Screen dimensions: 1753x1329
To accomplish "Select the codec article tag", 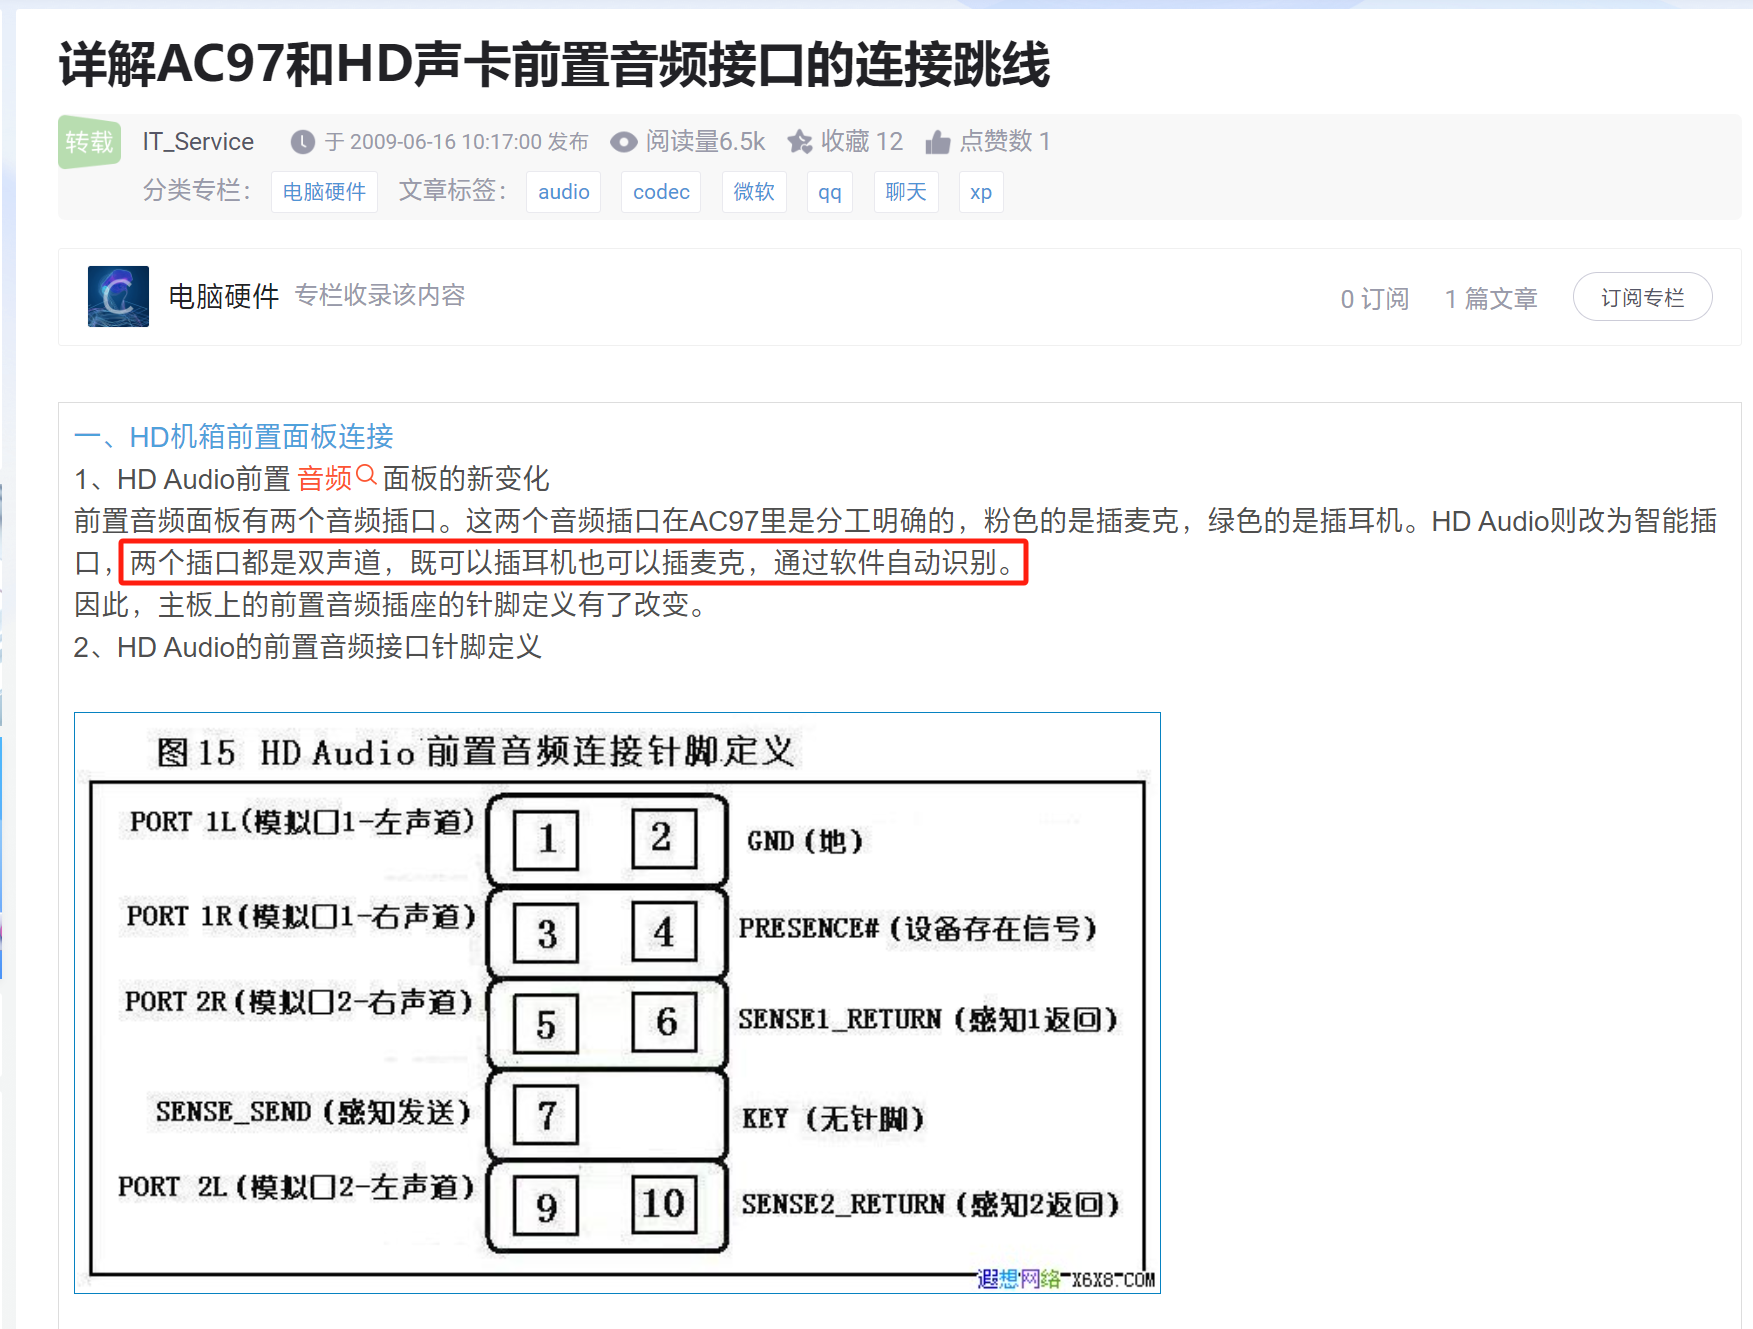I will (660, 191).
